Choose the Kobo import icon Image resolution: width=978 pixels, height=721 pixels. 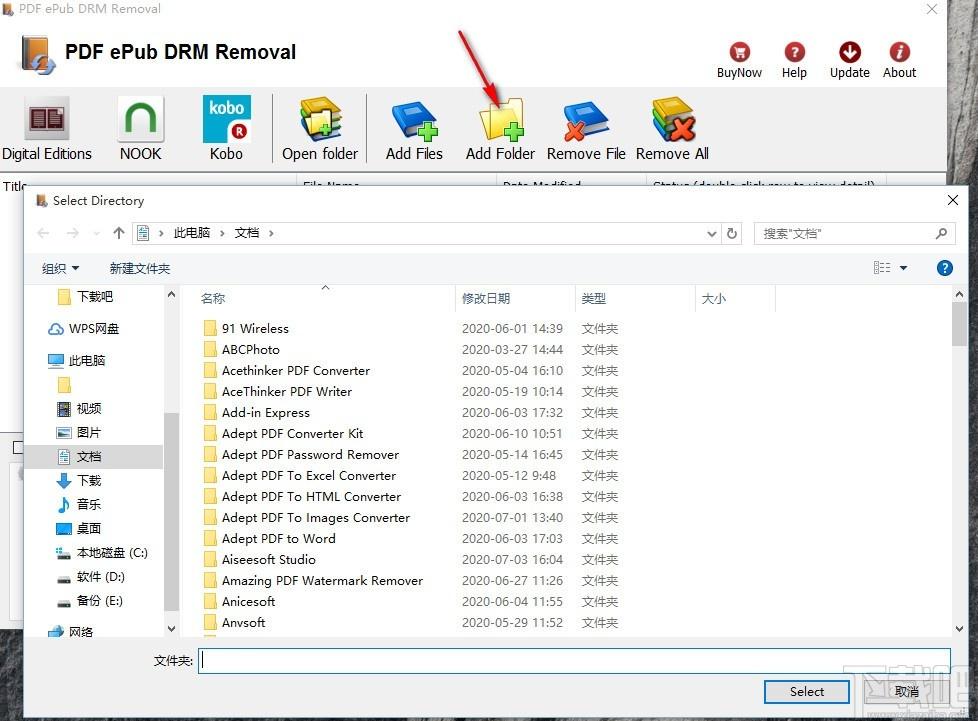click(x=226, y=128)
